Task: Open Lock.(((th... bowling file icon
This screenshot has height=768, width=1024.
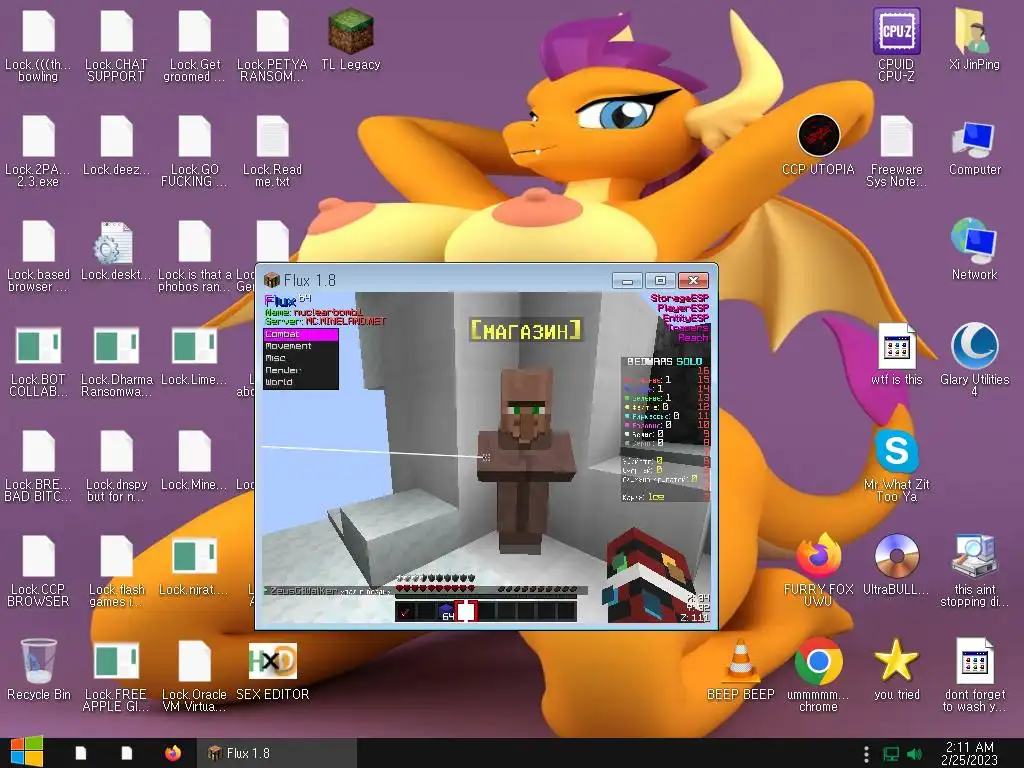Action: (x=38, y=31)
